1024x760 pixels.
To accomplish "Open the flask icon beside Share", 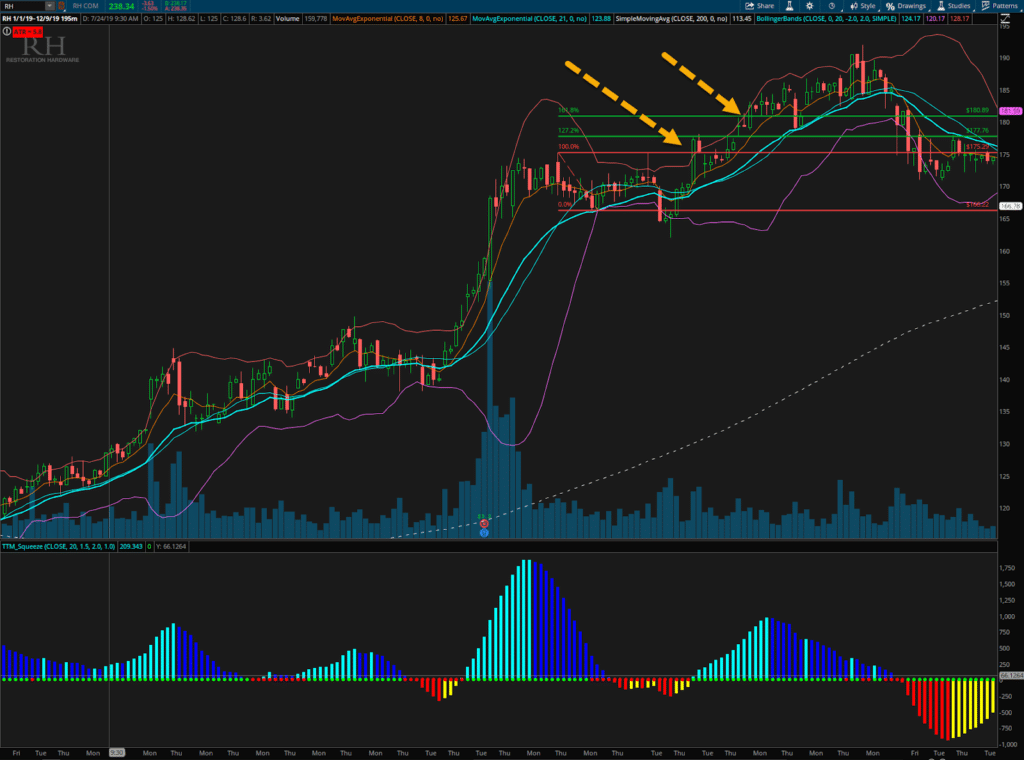I will pyautogui.click(x=790, y=6).
